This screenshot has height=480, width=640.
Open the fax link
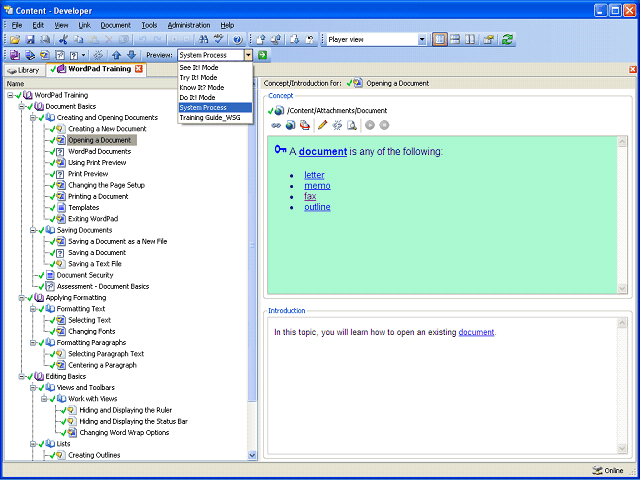(310, 196)
